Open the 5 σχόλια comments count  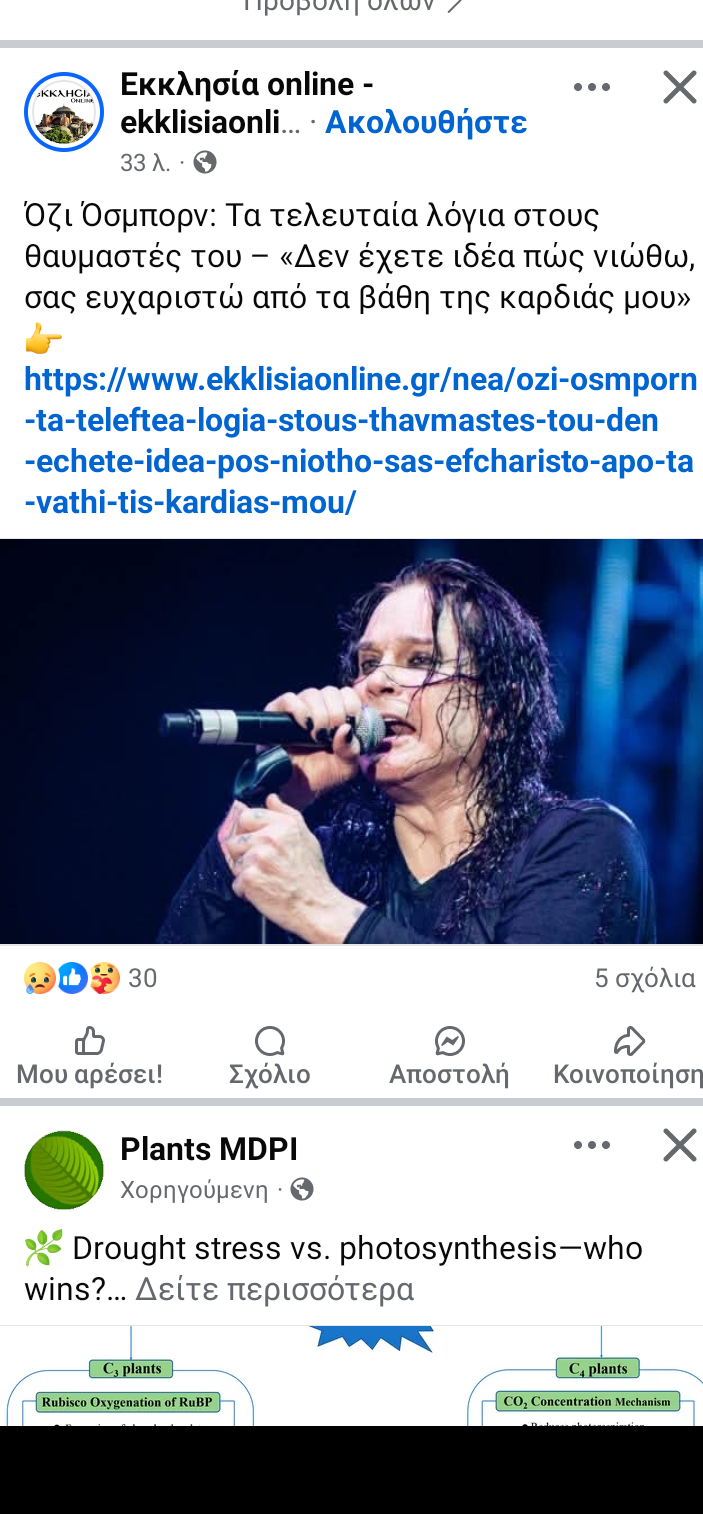[645, 978]
